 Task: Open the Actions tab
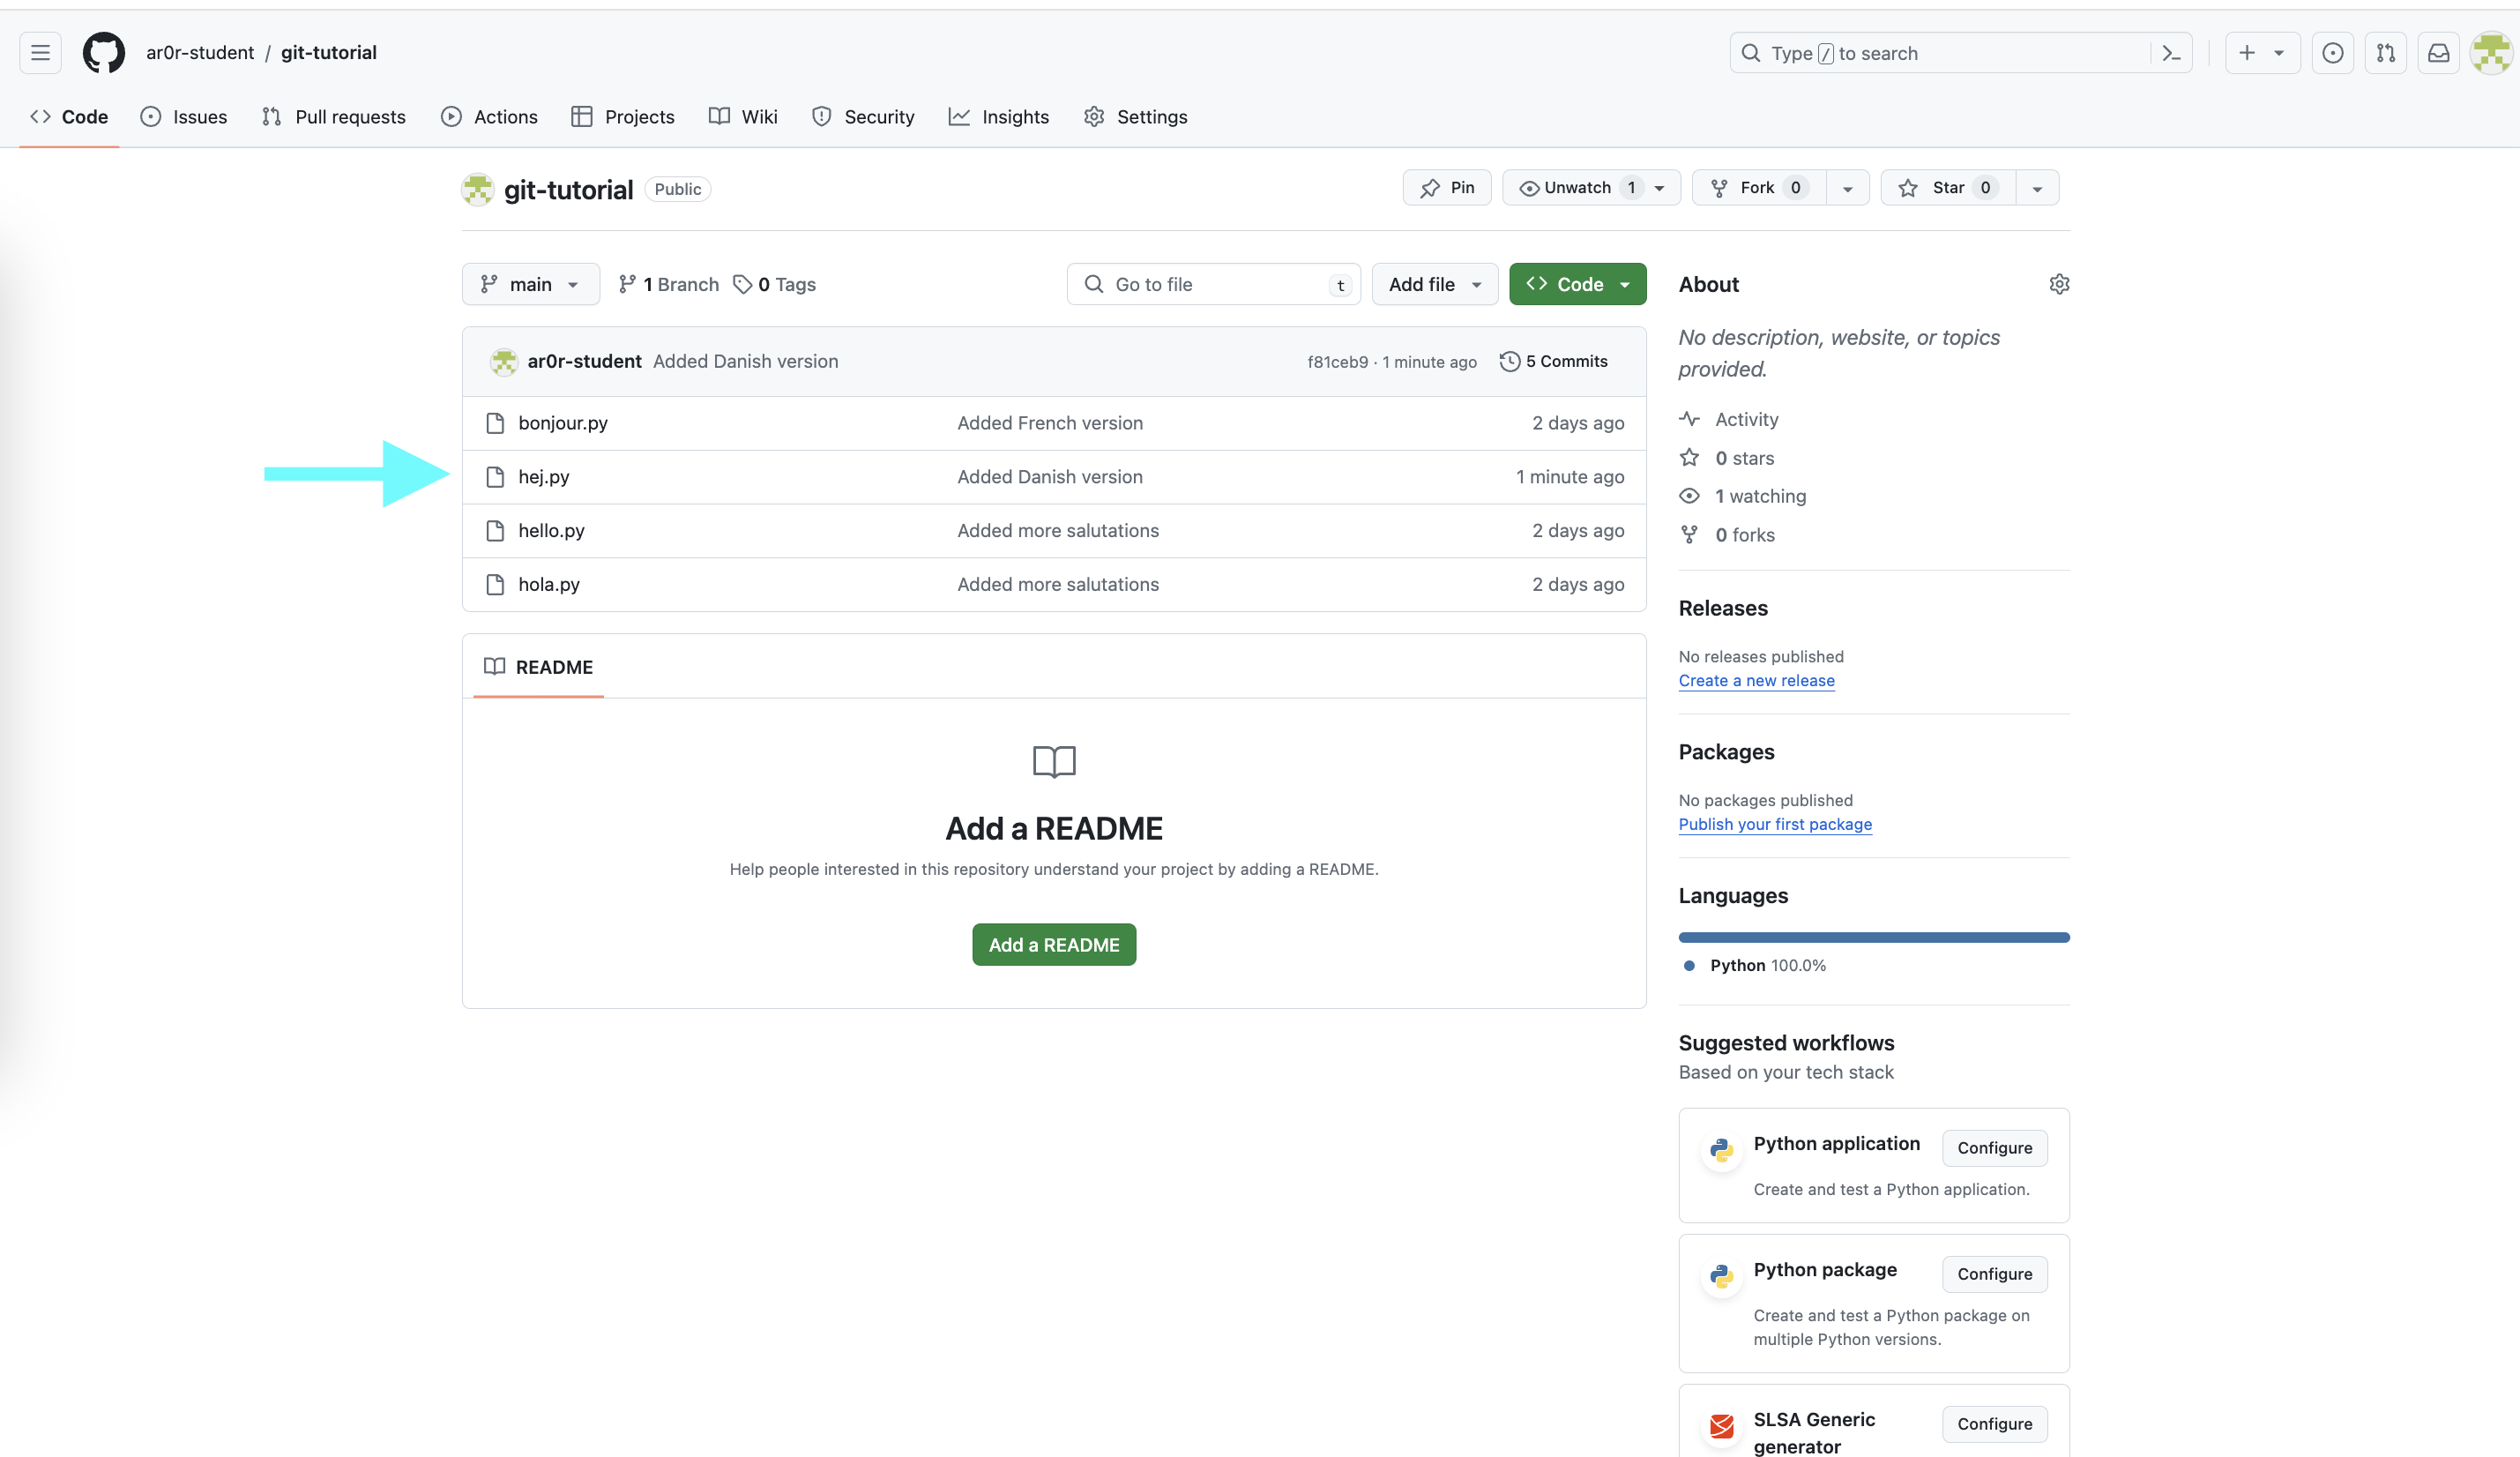(489, 117)
